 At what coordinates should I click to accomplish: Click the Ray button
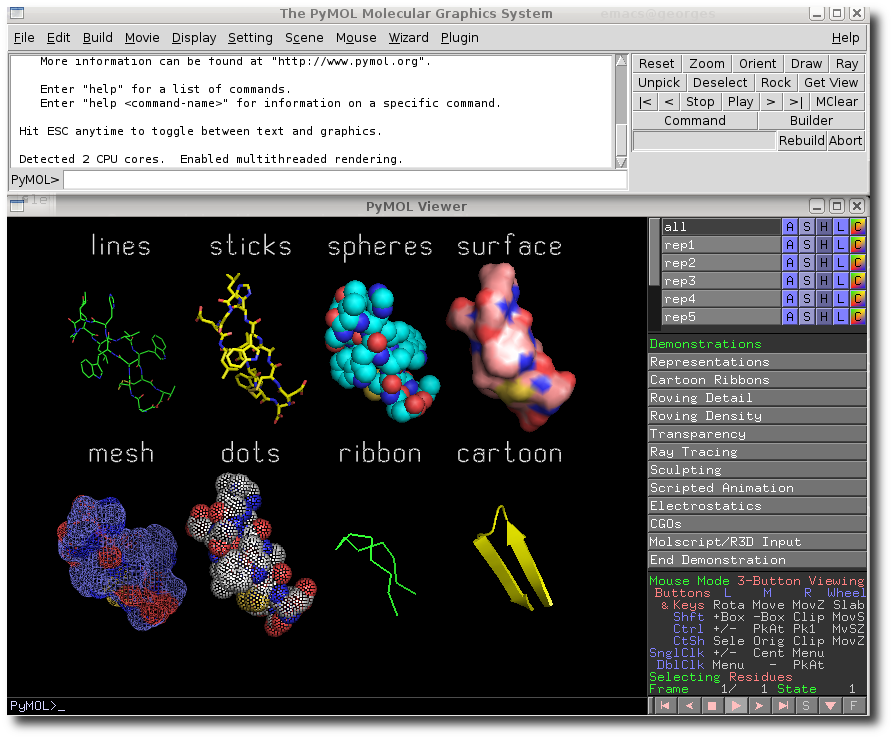pyautogui.click(x=847, y=64)
